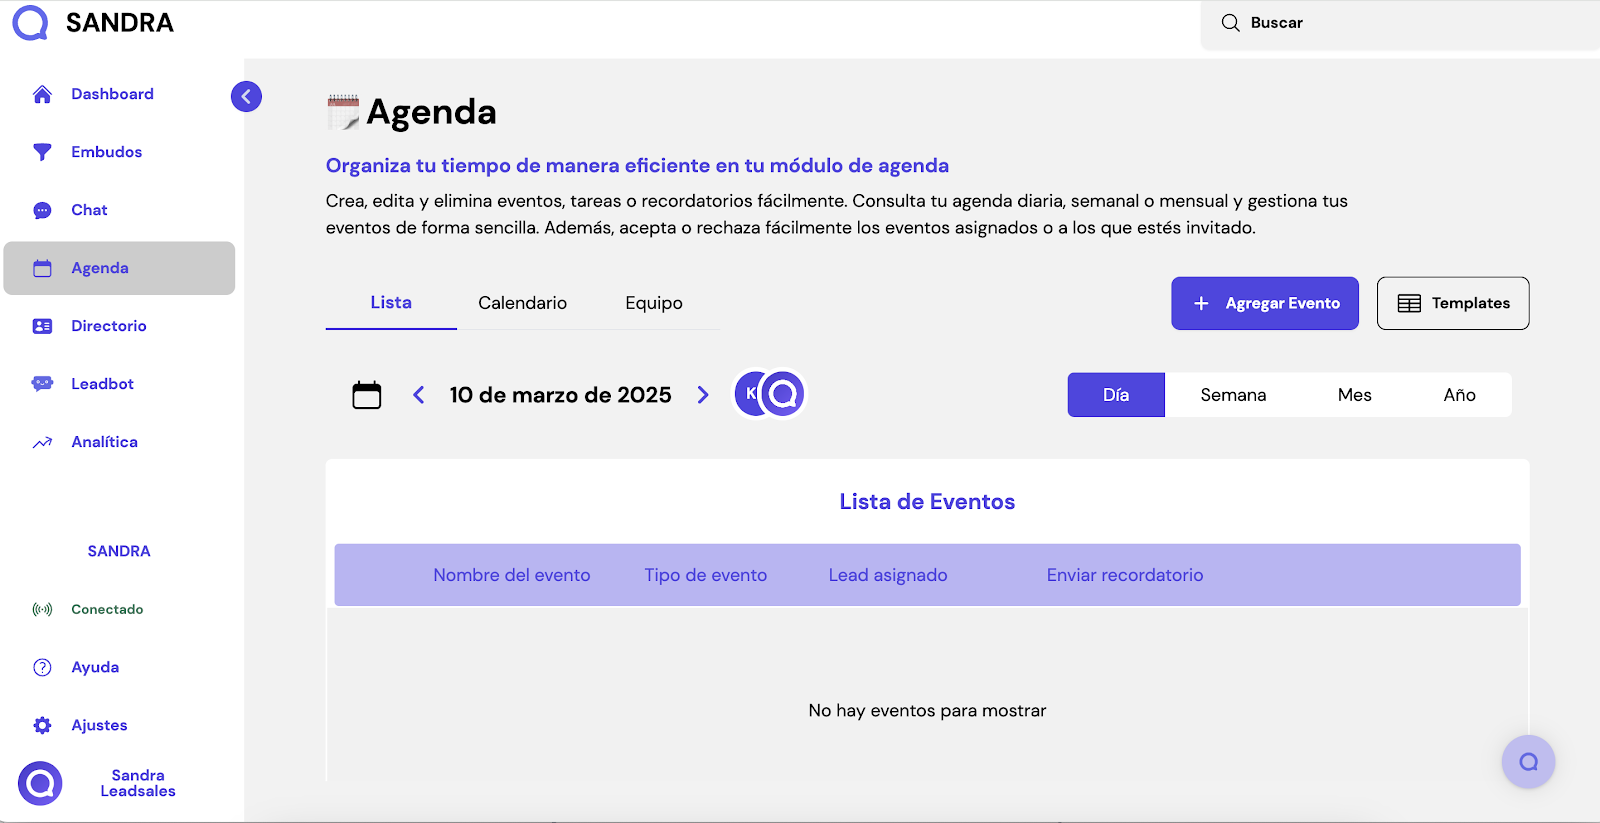The image size is (1600, 823).
Task: Open Analítica chart icon
Action: coord(42,442)
